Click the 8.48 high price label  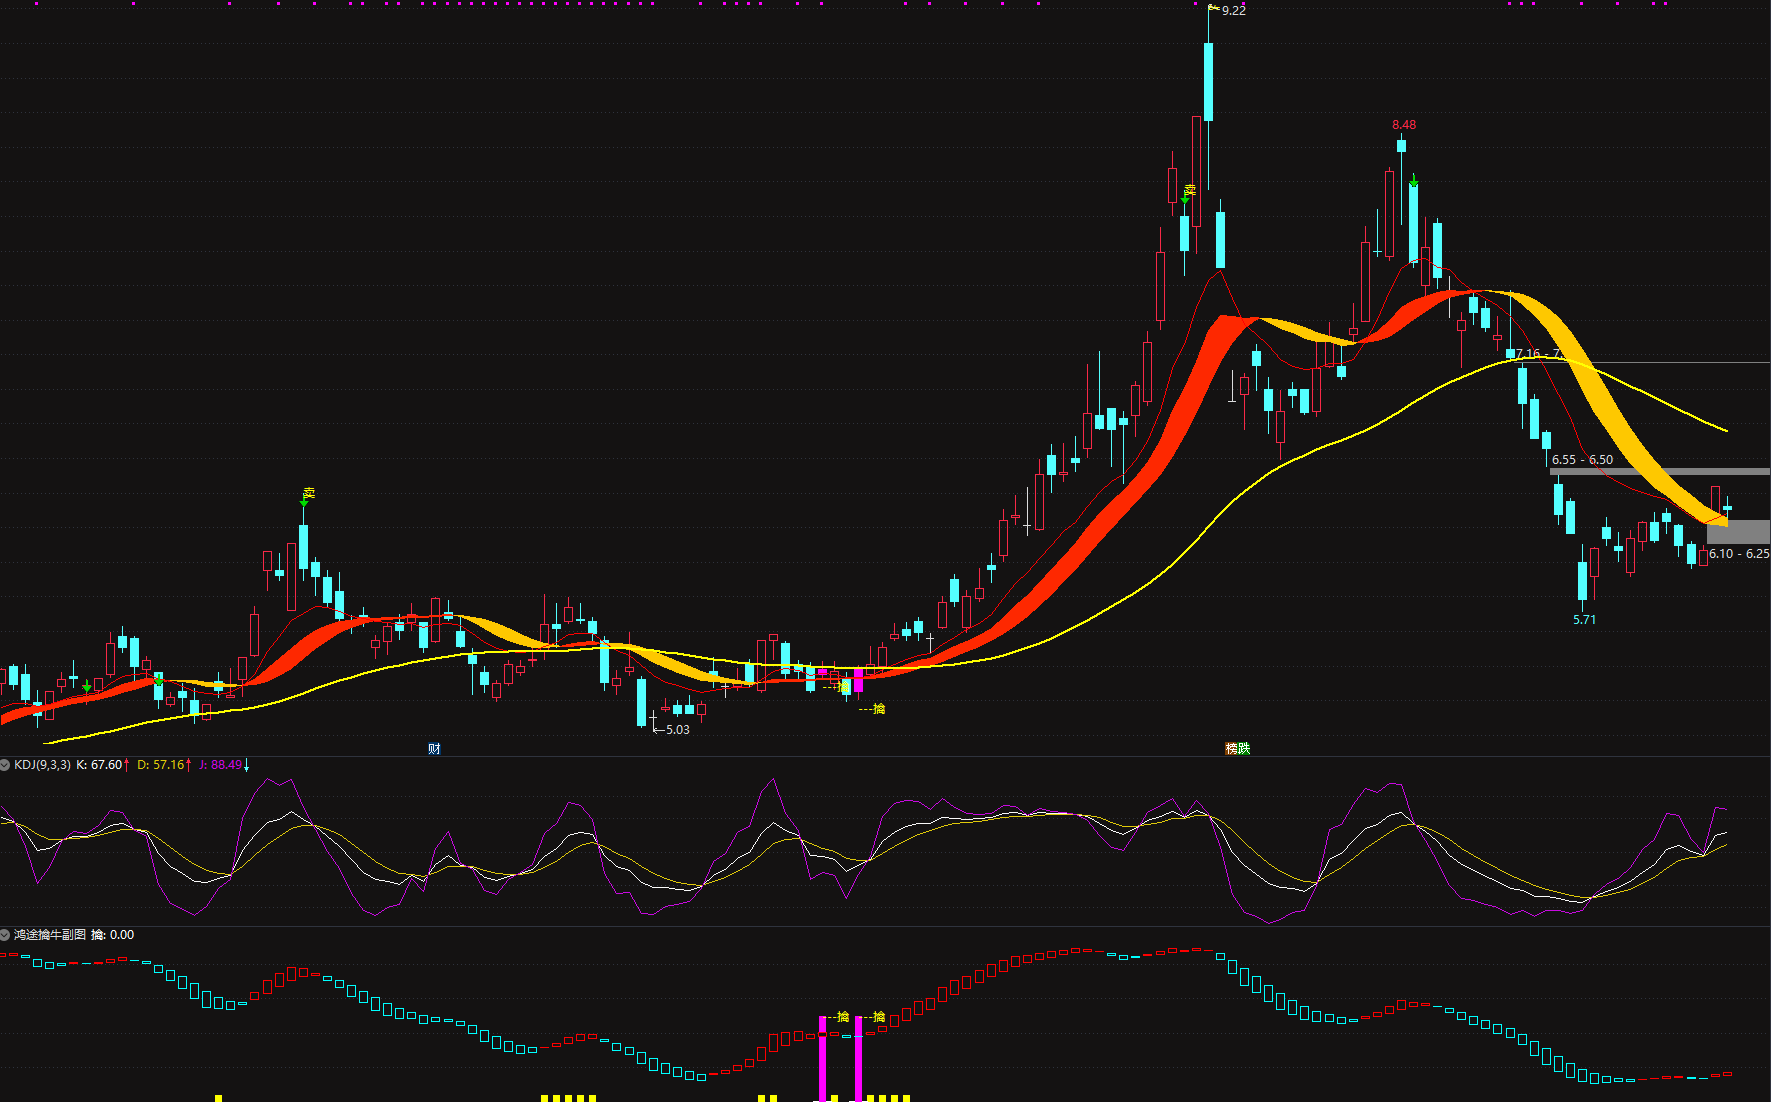(1404, 125)
